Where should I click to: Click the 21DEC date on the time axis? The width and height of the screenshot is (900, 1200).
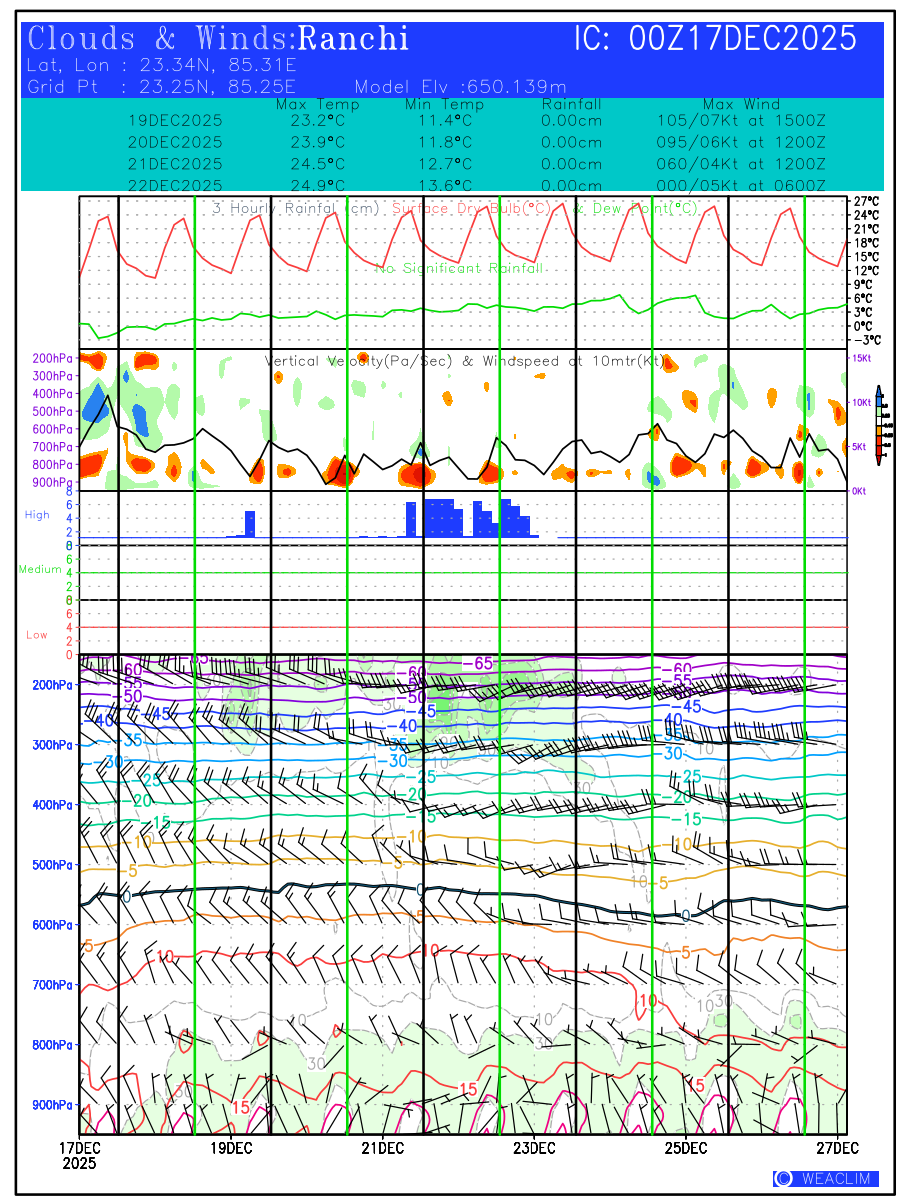(x=382, y=1146)
